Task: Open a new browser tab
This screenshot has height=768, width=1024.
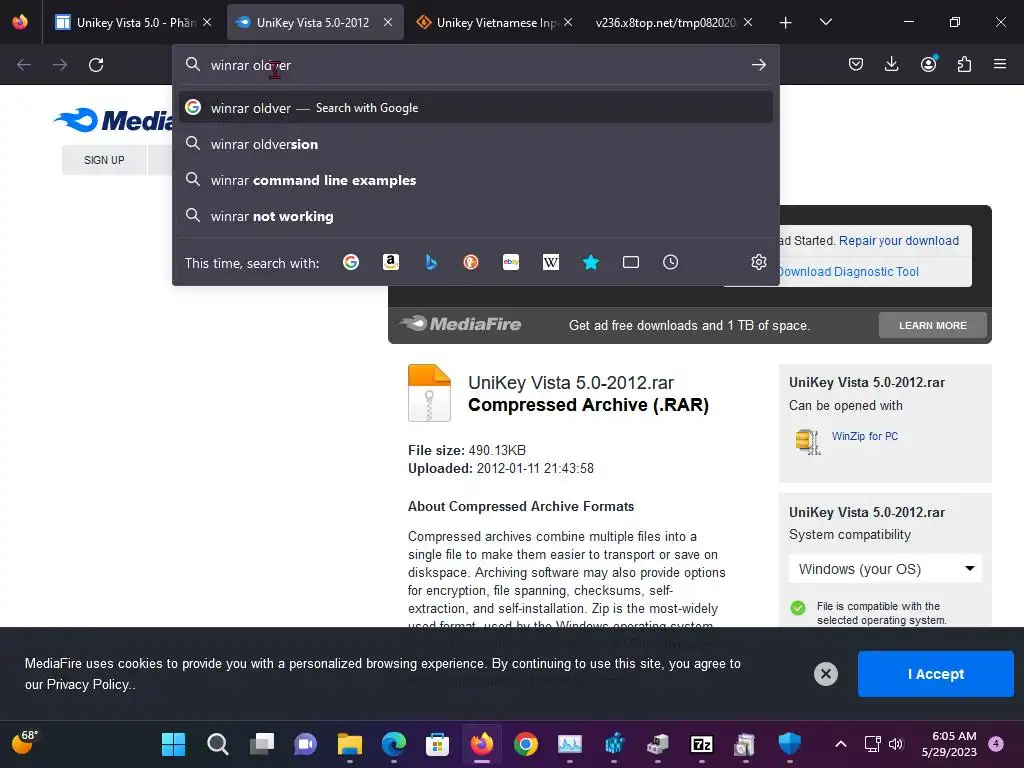Action: pyautogui.click(x=786, y=22)
